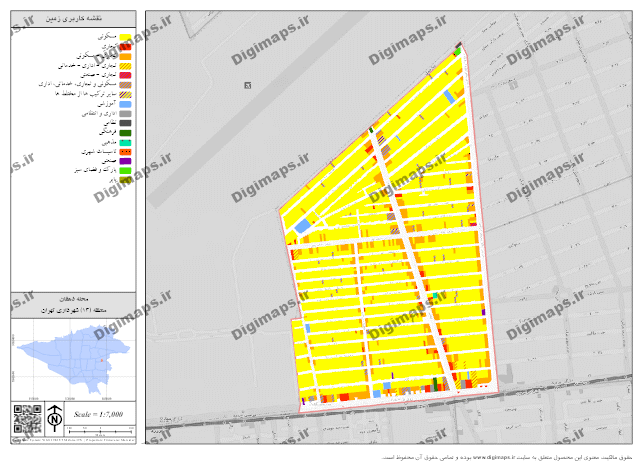
Task: Click the bright green park legend swatch
Action: [x=125, y=171]
